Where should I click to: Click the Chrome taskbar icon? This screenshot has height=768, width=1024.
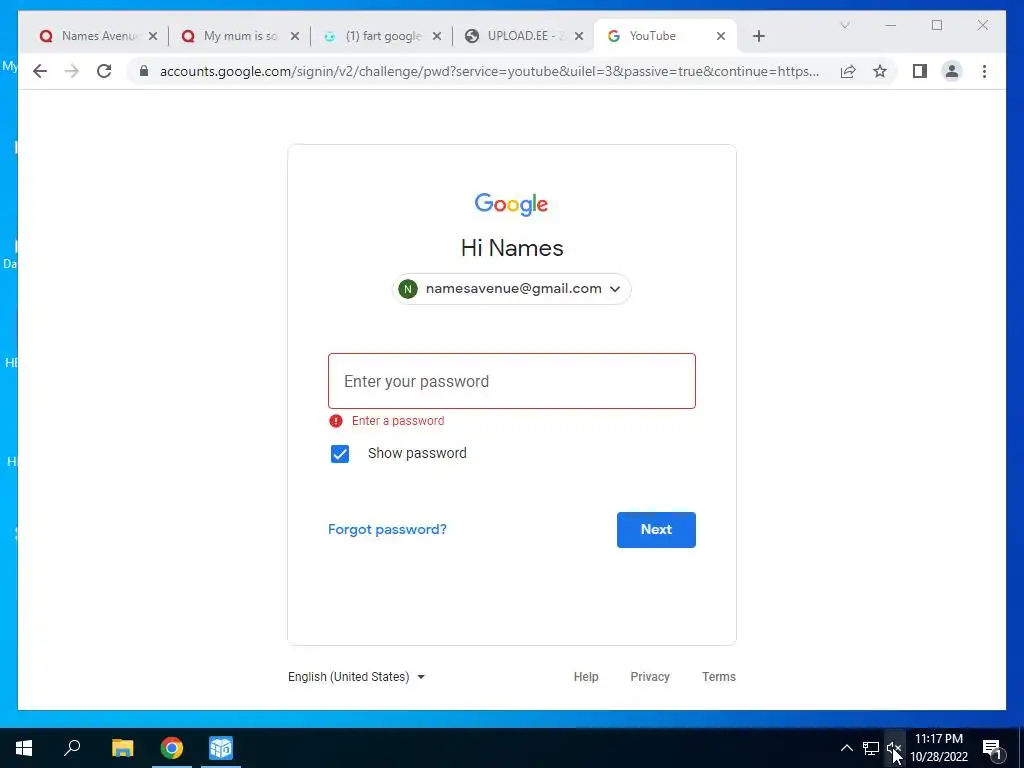coord(172,748)
